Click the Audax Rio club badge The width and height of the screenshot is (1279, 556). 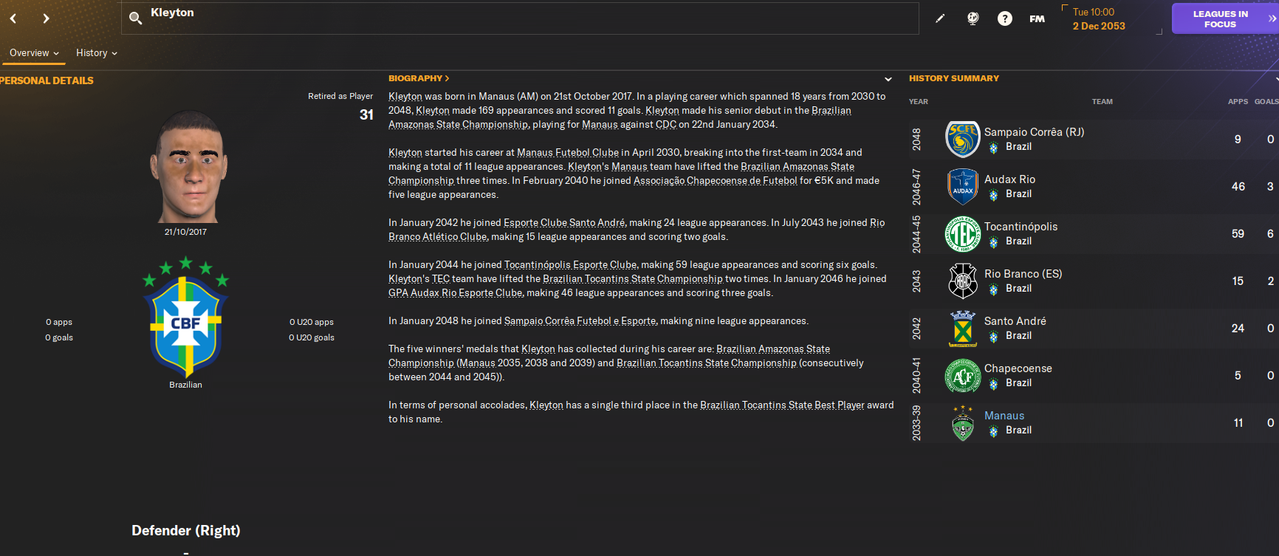pos(963,186)
